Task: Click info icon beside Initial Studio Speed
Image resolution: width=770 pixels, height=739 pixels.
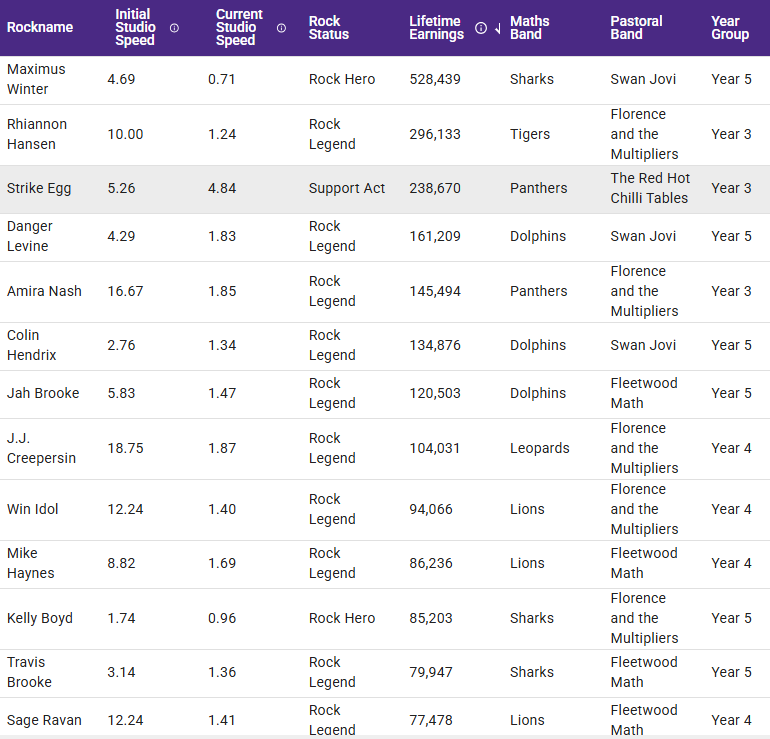Action: [175, 28]
